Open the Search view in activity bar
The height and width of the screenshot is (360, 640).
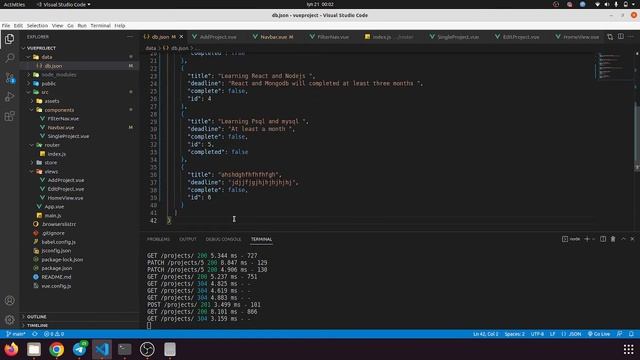pos(9,58)
